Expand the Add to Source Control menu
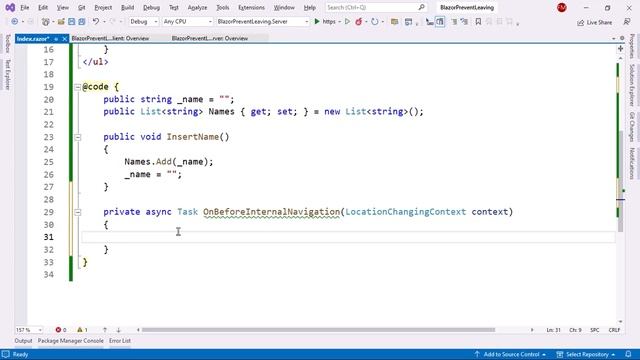Viewport: 640px width, 360px height. pos(509,354)
